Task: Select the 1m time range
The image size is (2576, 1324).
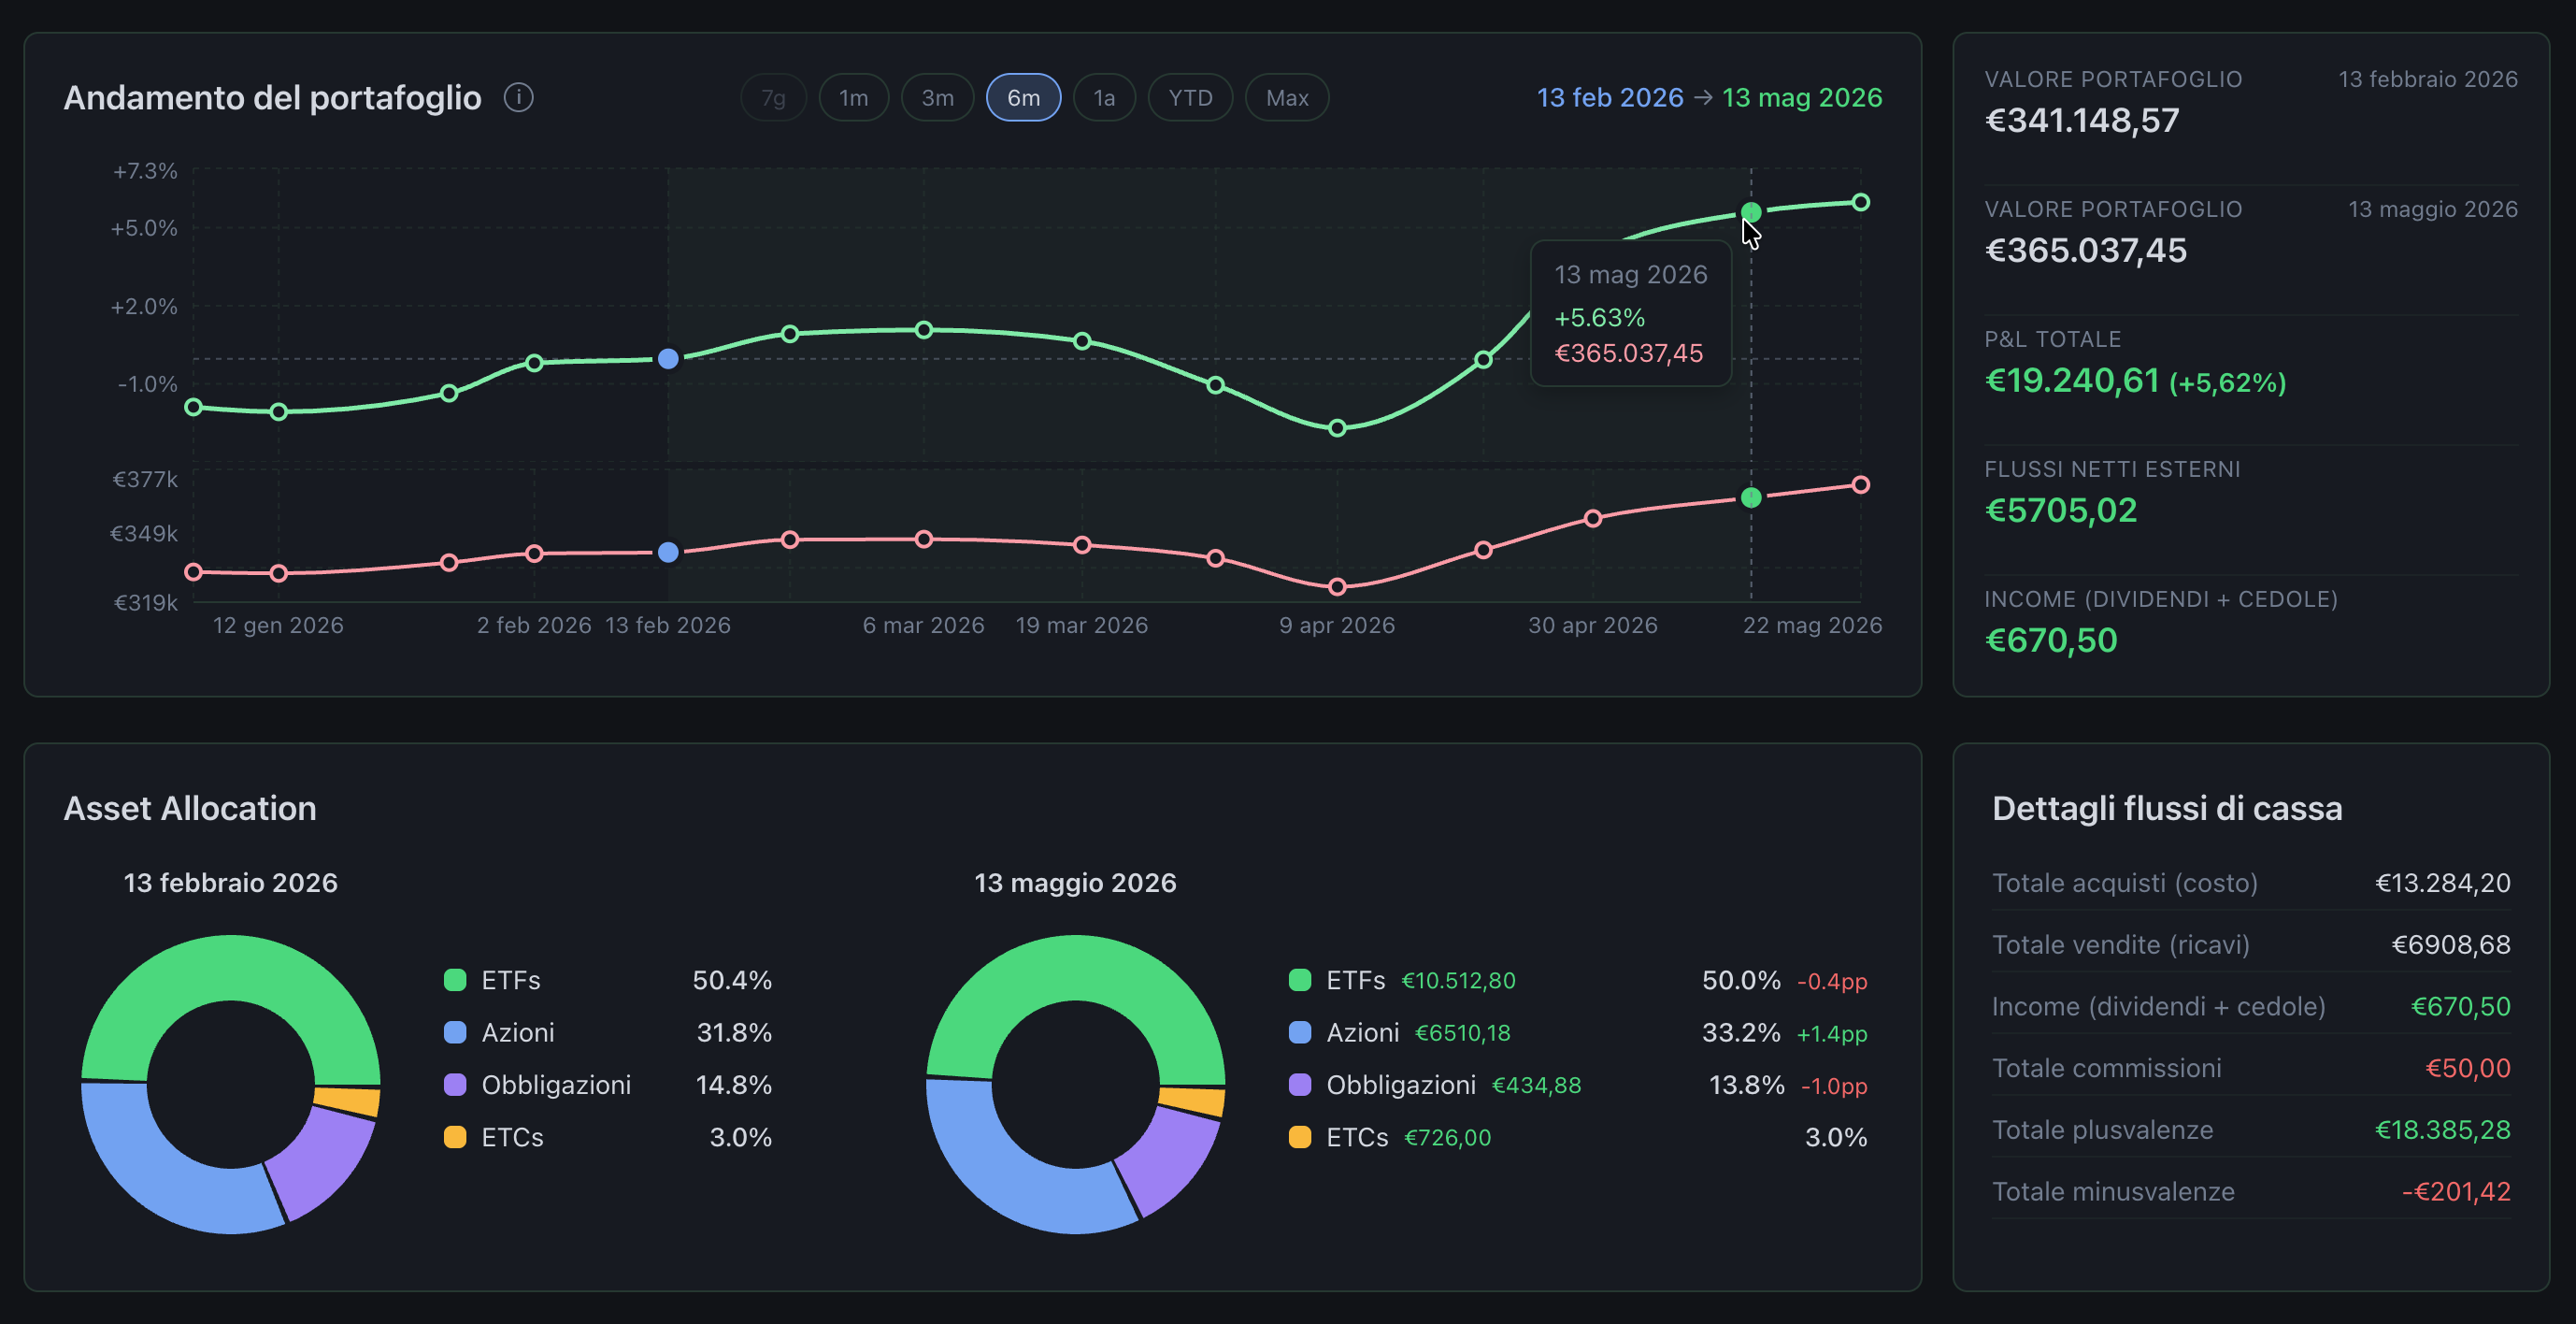Action: (853, 98)
